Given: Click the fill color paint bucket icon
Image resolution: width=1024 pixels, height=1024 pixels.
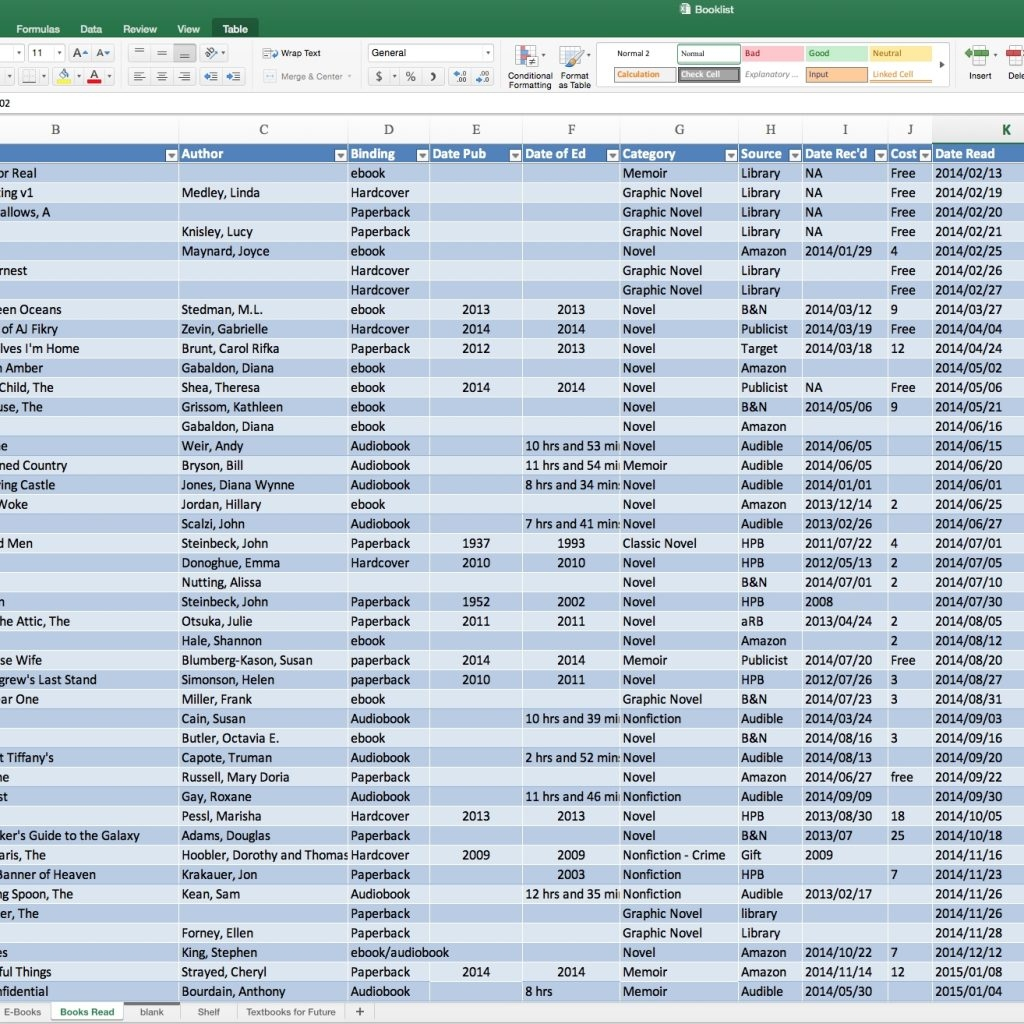Looking at the screenshot, I should point(63,76).
